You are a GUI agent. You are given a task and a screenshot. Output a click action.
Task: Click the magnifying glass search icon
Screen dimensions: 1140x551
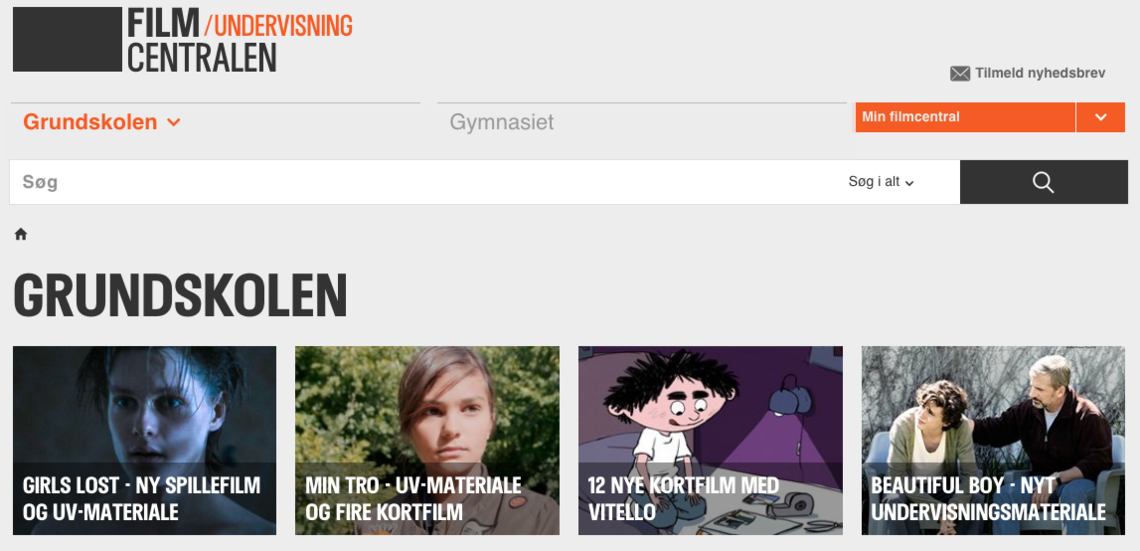click(x=1043, y=182)
